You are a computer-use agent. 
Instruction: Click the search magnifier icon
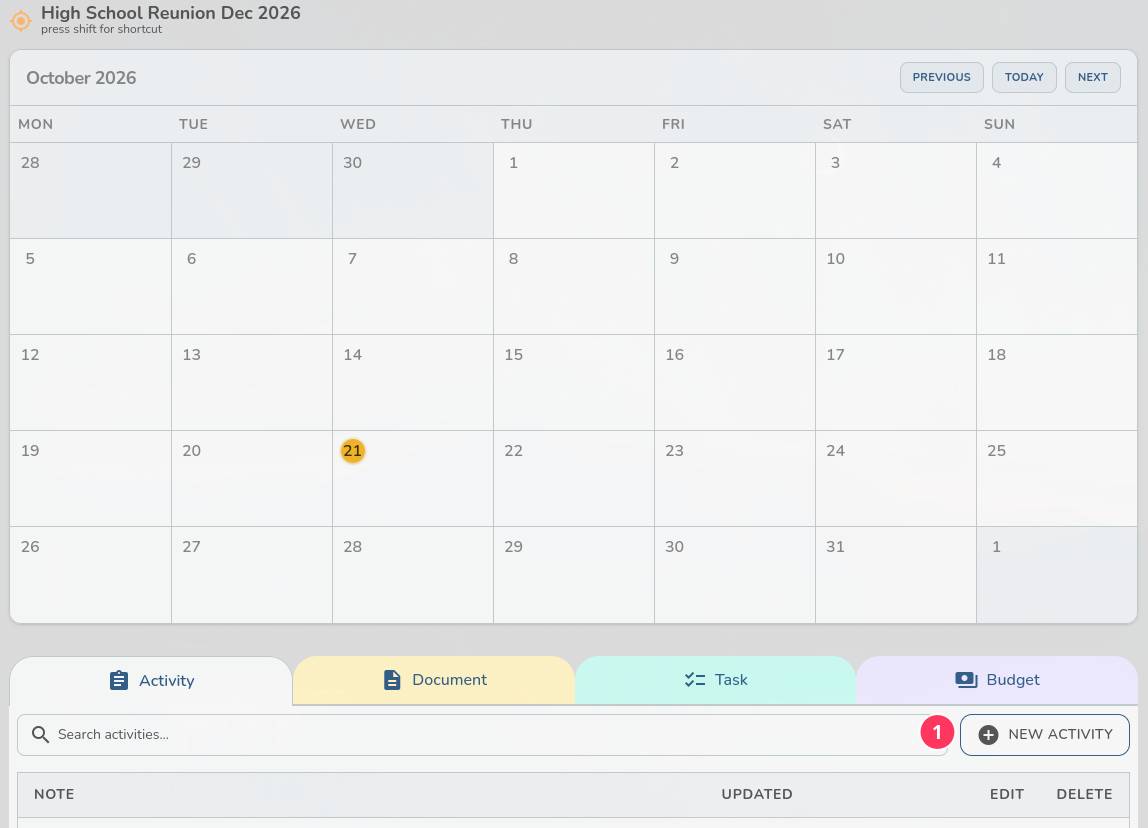click(40, 734)
